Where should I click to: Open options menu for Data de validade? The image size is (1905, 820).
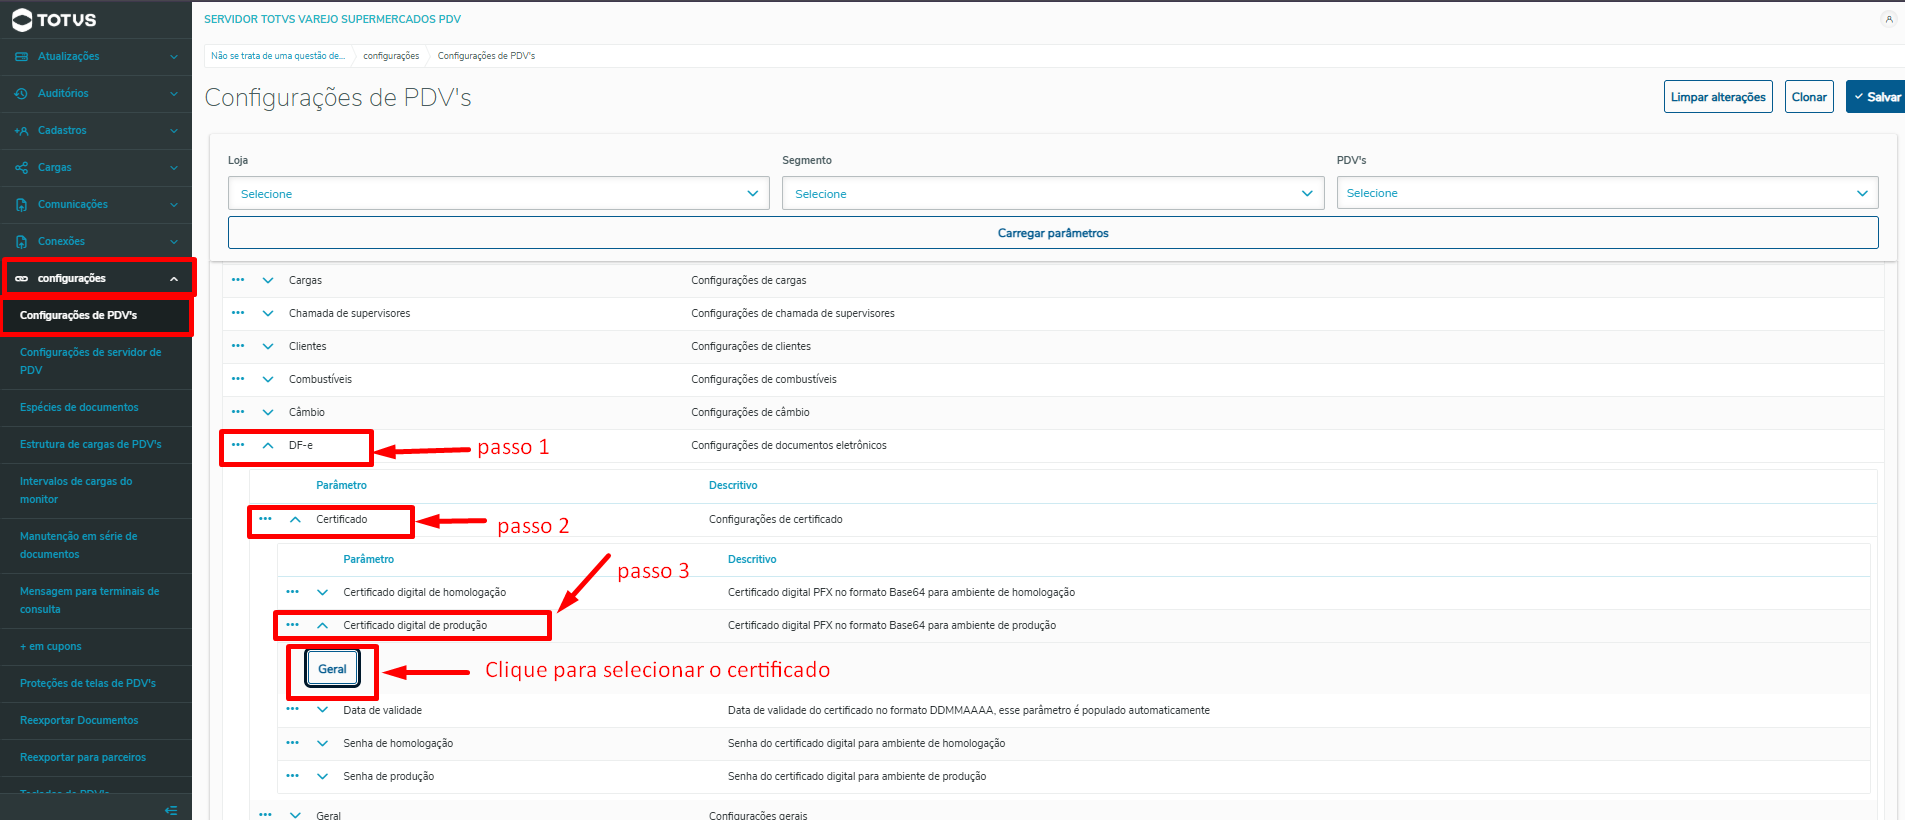(292, 710)
